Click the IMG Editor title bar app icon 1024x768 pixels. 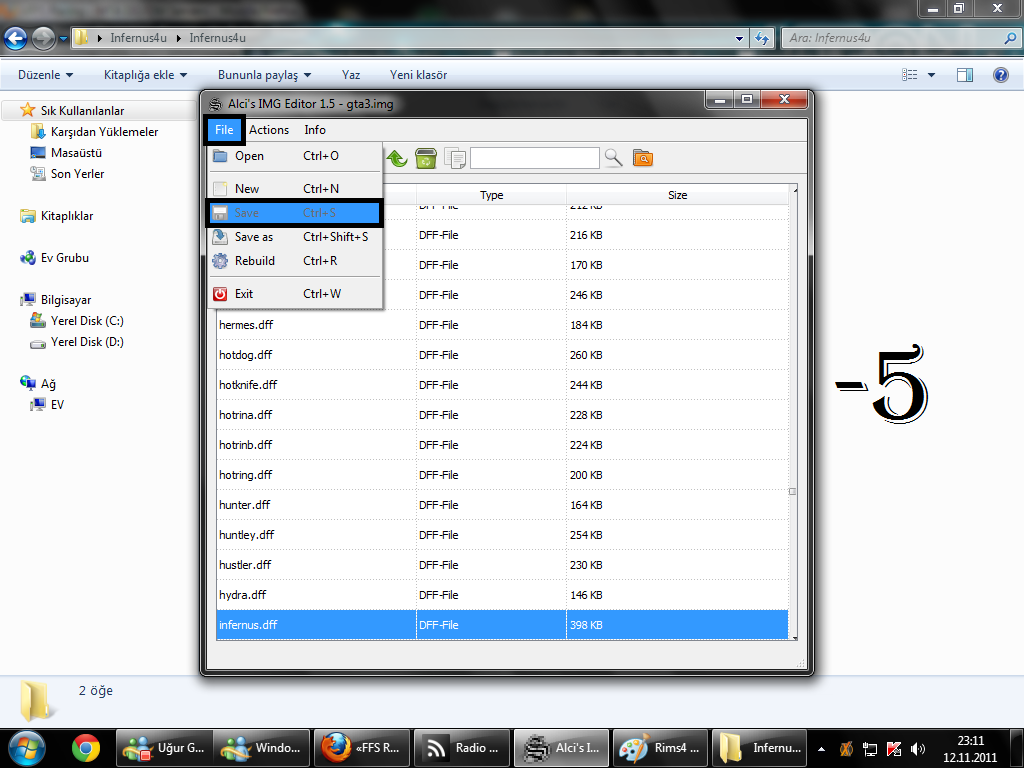[x=216, y=104]
